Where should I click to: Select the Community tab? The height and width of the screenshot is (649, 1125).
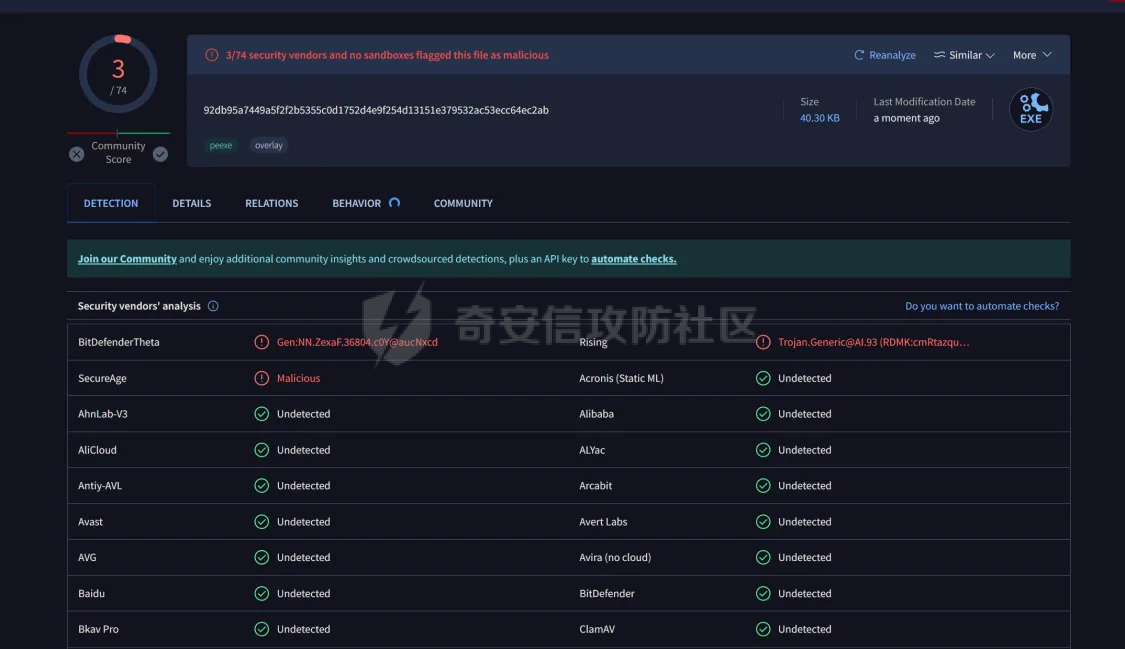pos(463,203)
